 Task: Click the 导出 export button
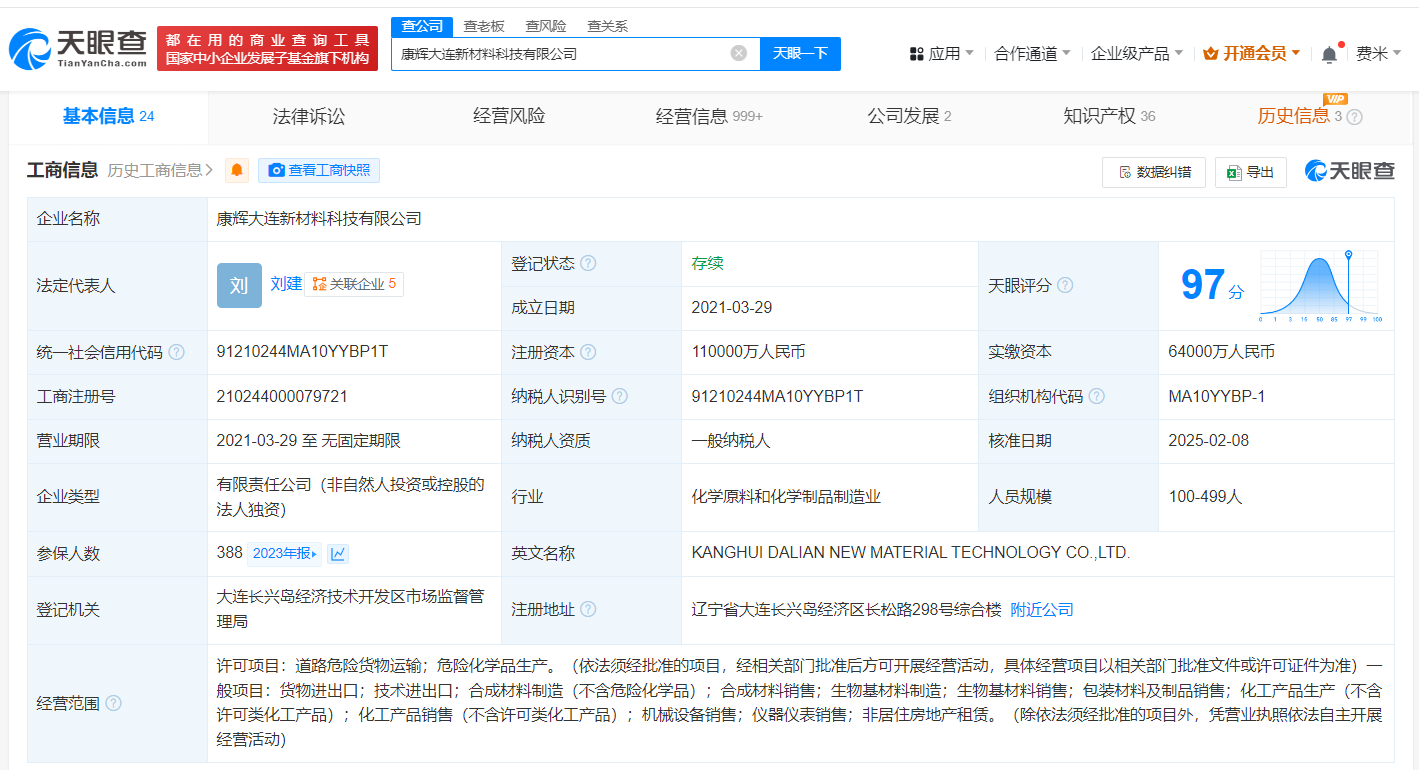(x=1250, y=172)
